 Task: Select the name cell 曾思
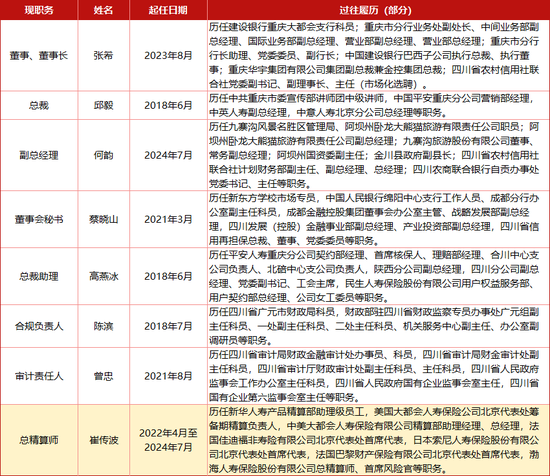coord(103,376)
